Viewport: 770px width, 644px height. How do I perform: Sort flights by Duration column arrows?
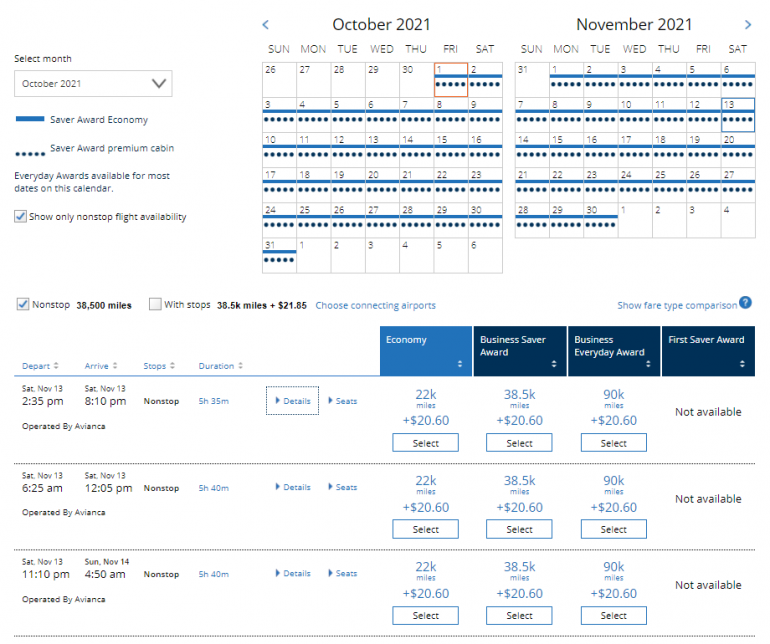coord(239,366)
